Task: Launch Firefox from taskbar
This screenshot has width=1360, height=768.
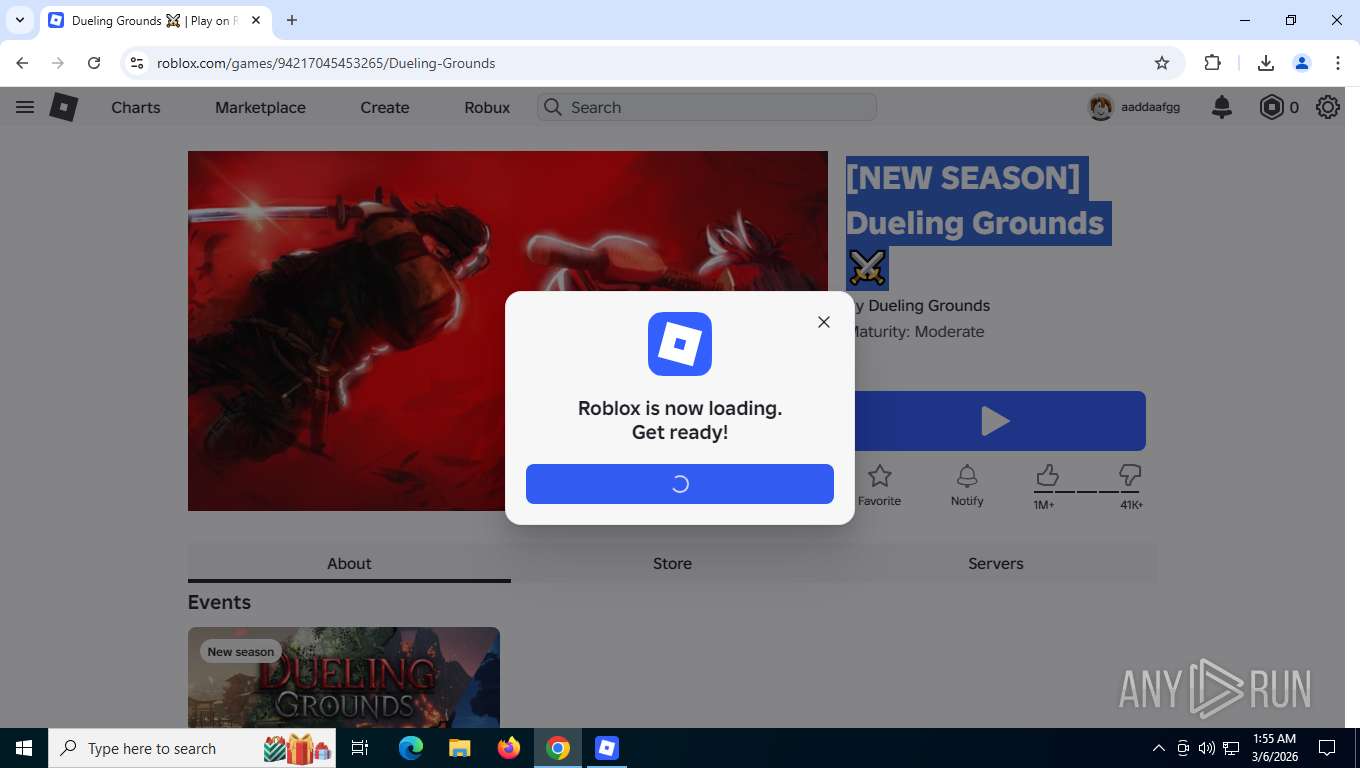Action: 509,748
